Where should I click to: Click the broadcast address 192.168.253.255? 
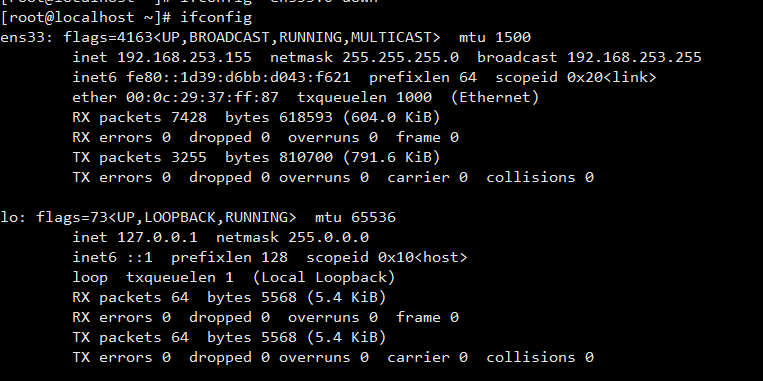point(634,57)
